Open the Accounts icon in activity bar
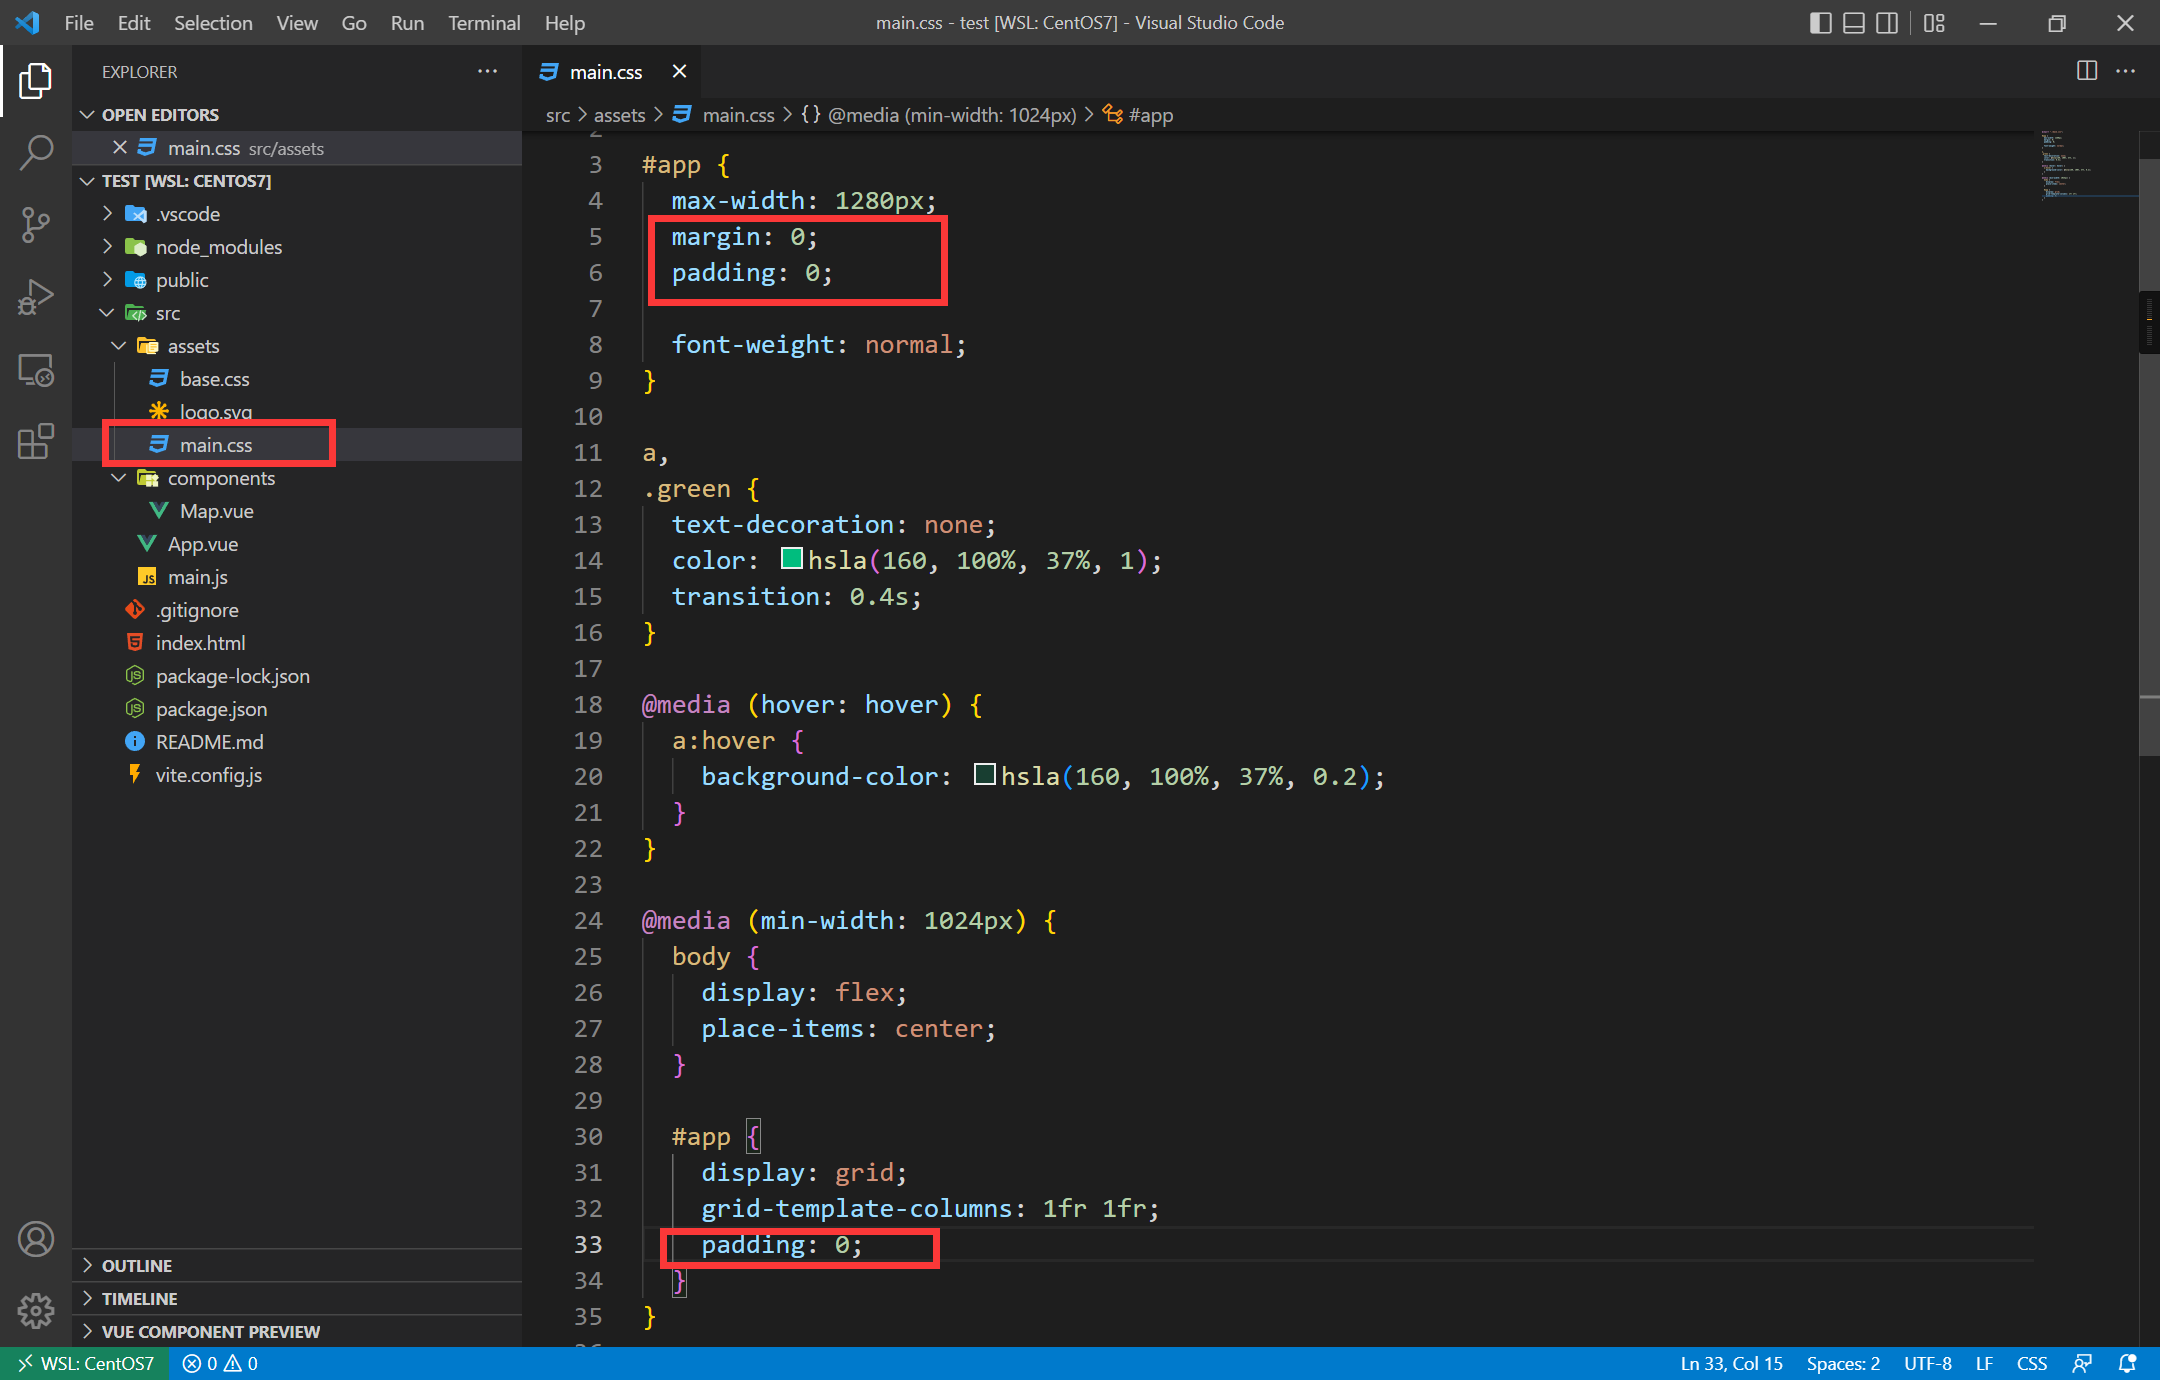 point(36,1239)
